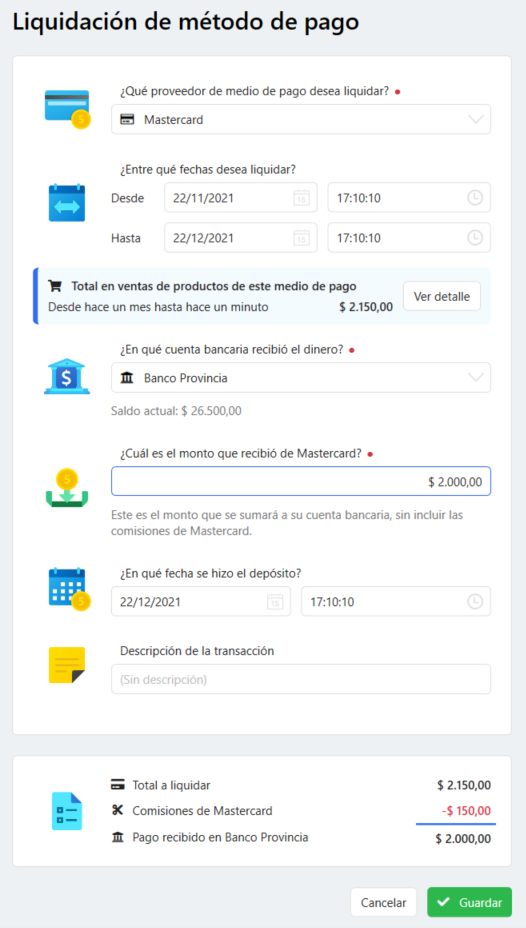
Task: Click the Cancelar button
Action: (x=383, y=903)
